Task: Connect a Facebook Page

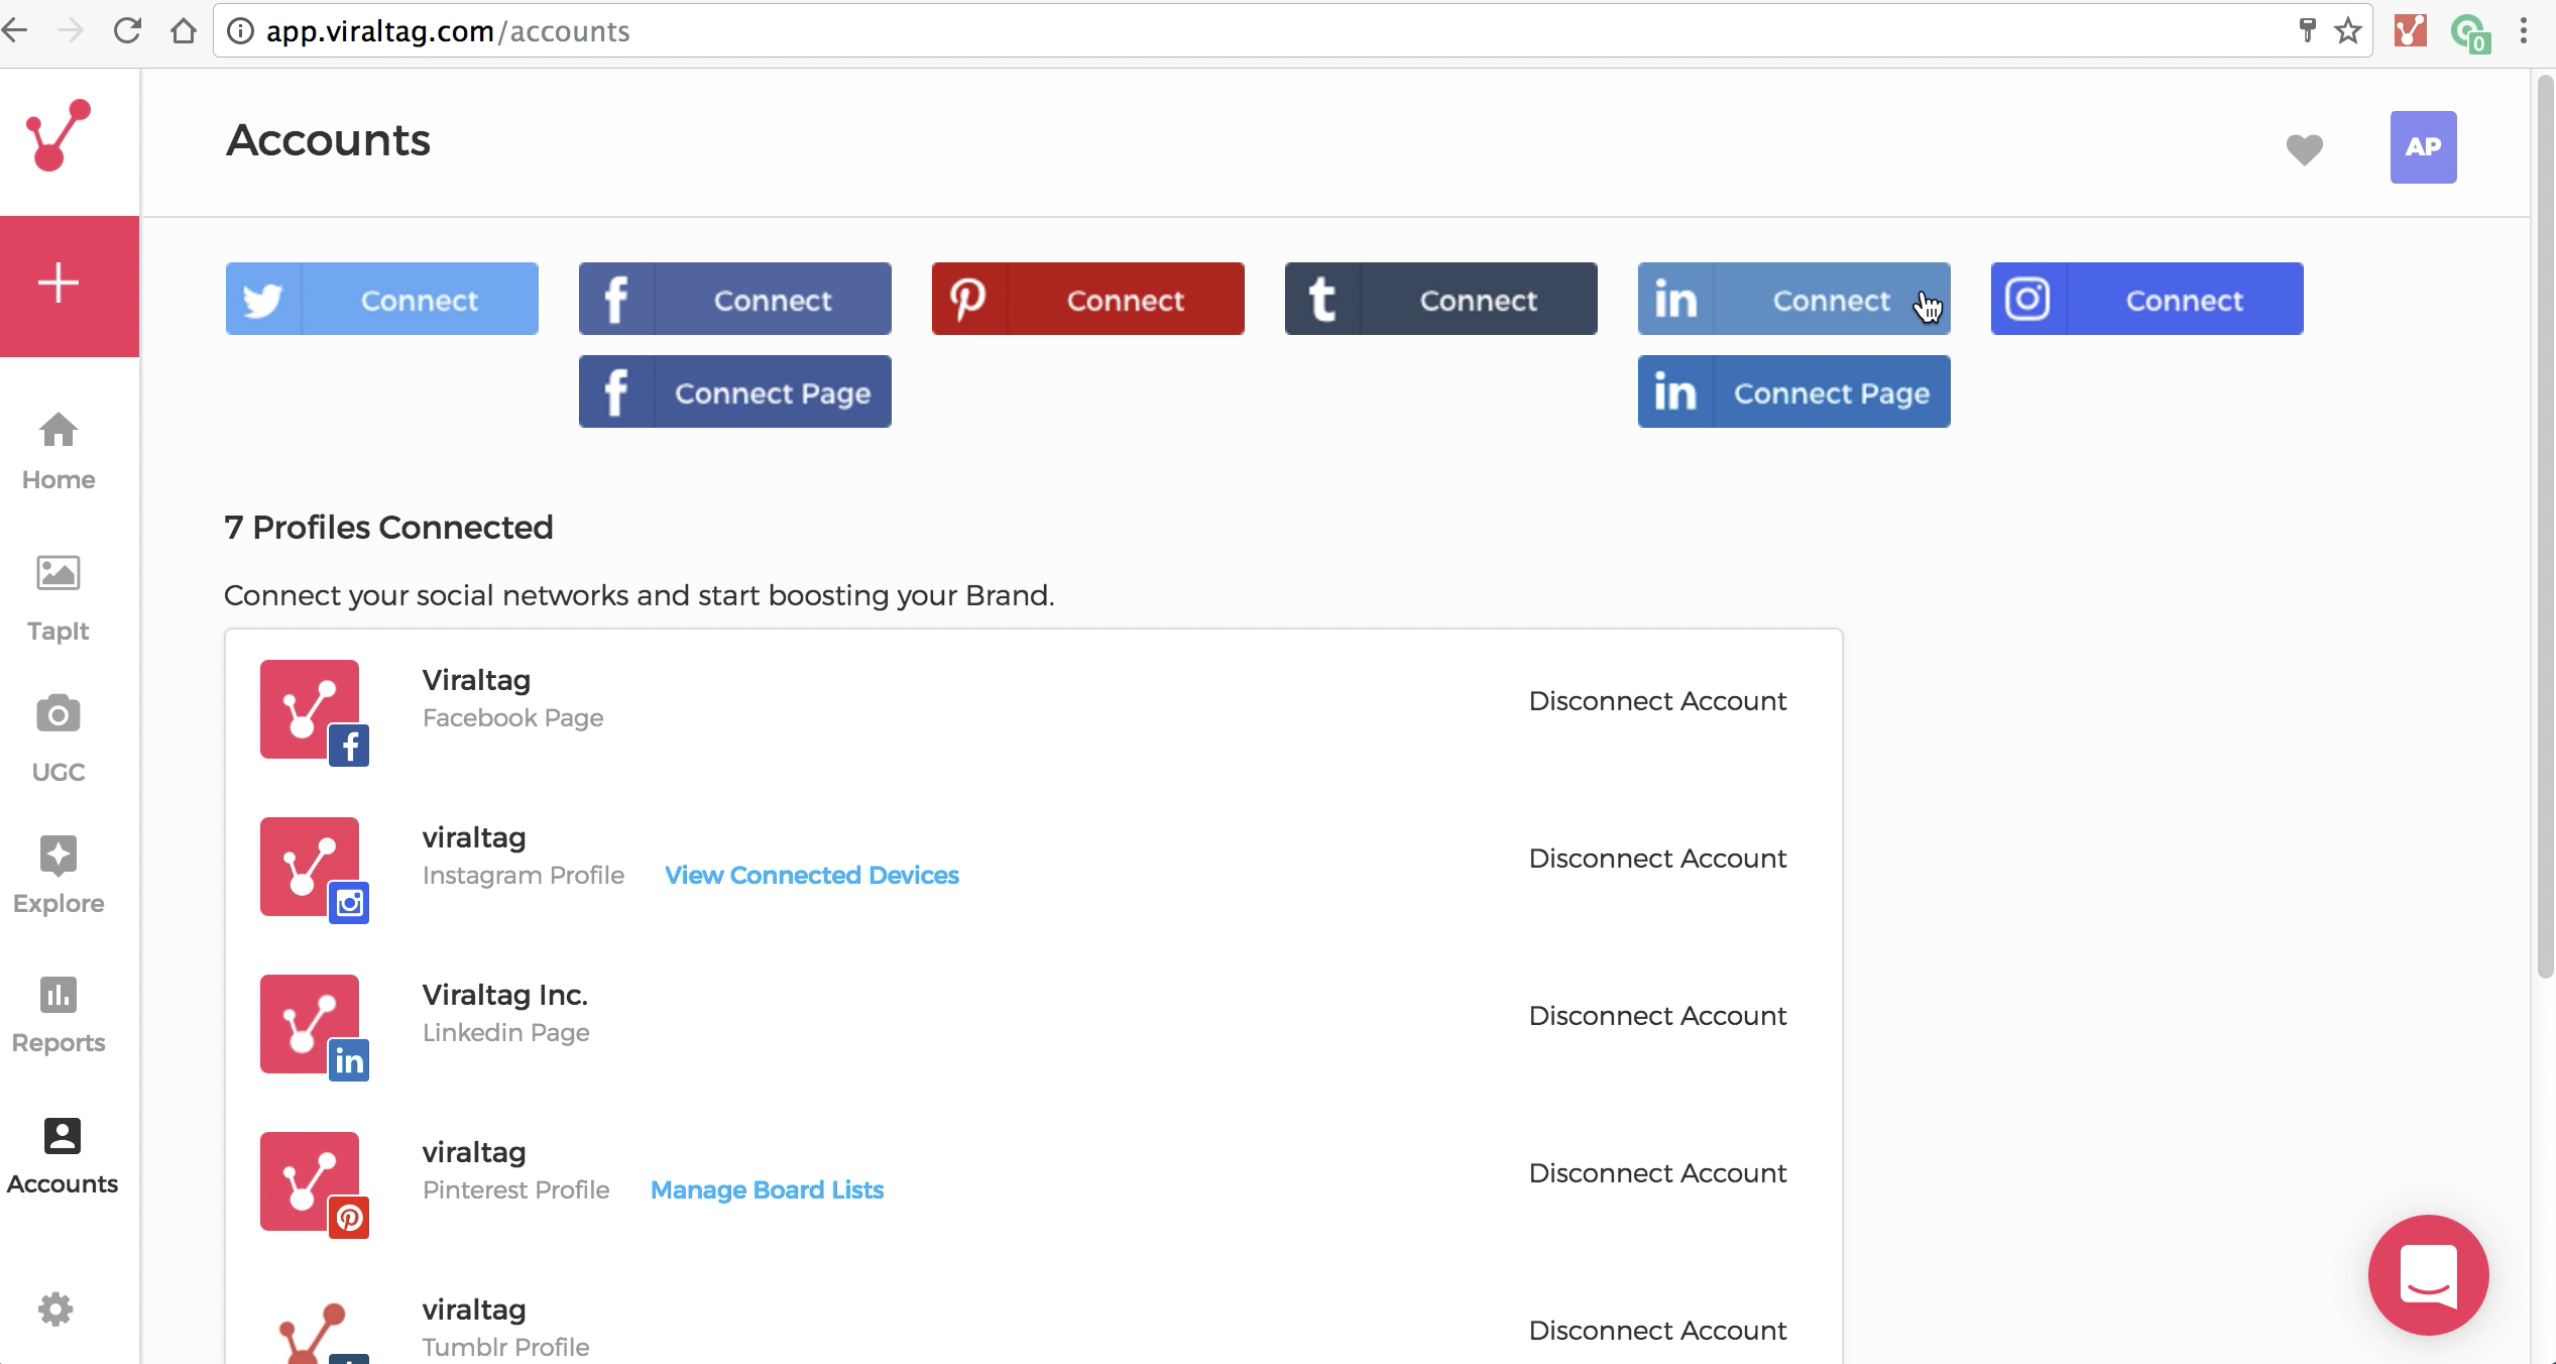Action: (x=734, y=391)
